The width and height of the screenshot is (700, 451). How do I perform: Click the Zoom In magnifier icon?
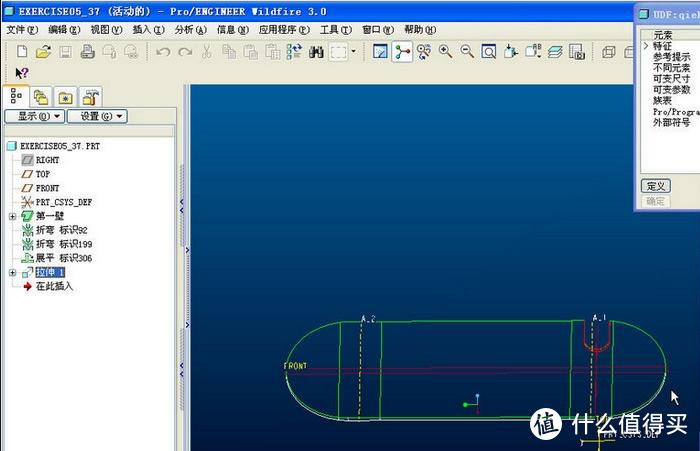pos(445,51)
